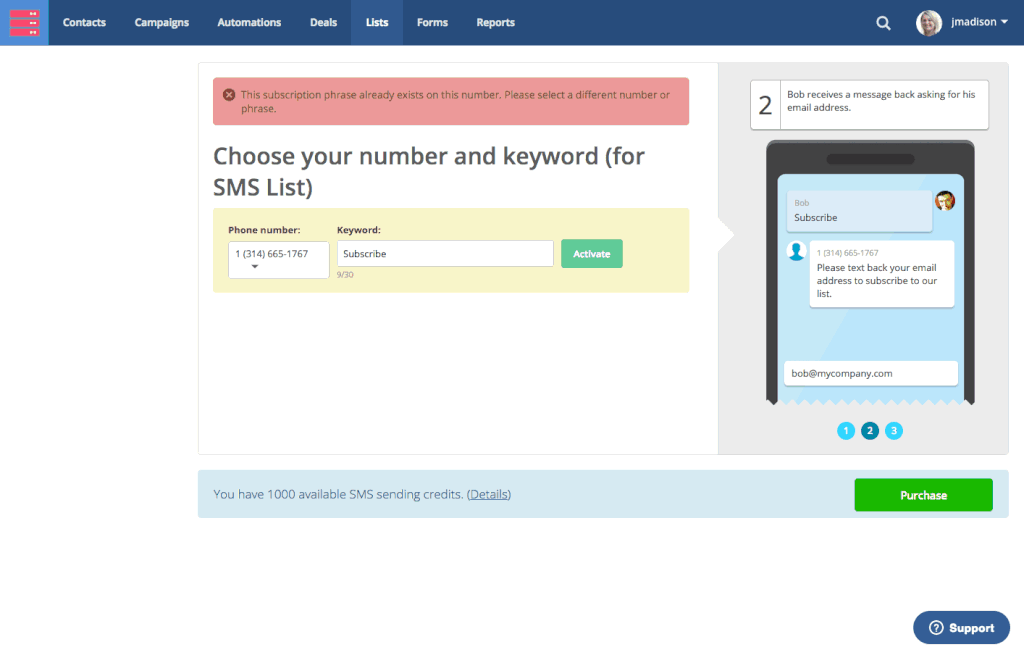Click the jmadison profile avatar

pos(929,23)
